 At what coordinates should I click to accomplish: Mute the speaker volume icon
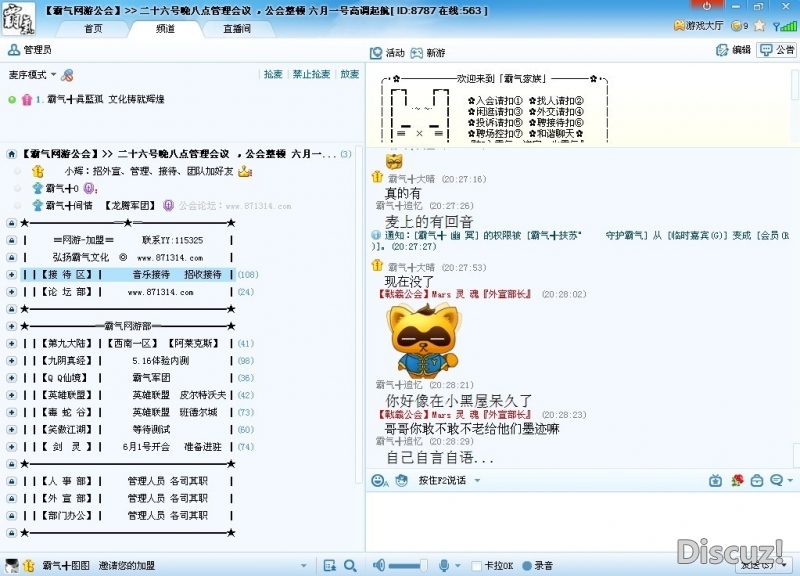point(380,565)
